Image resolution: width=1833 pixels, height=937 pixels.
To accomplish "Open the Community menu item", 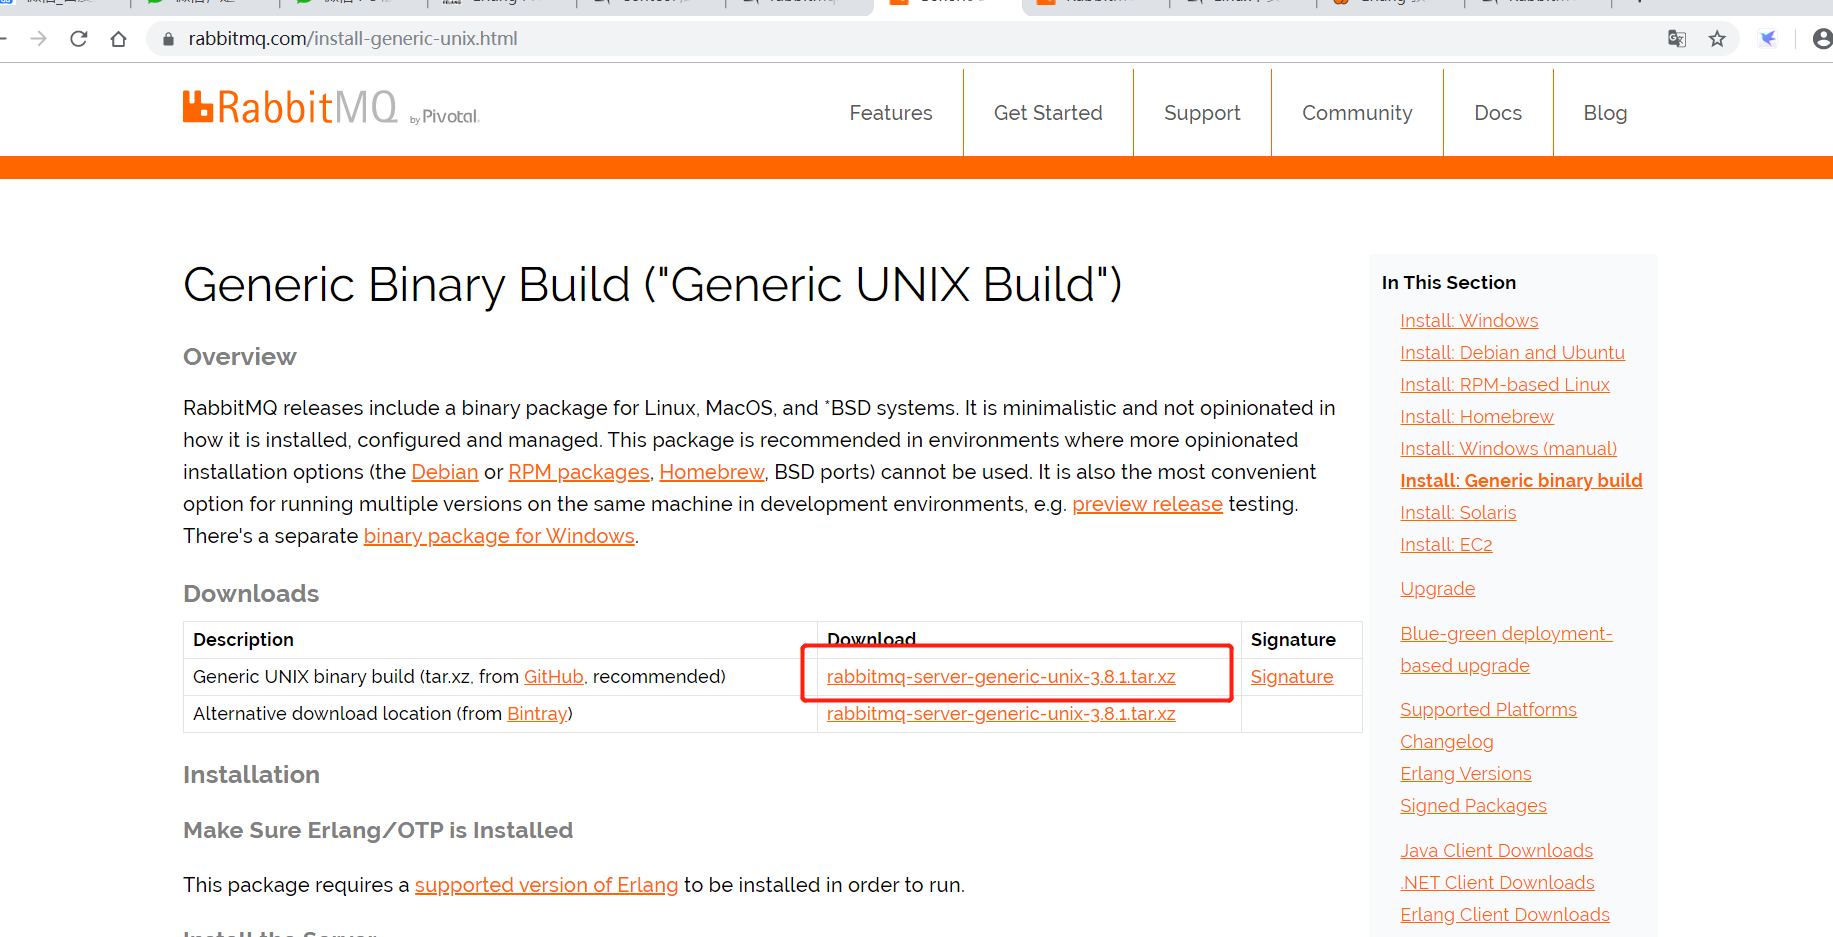I will (1357, 113).
